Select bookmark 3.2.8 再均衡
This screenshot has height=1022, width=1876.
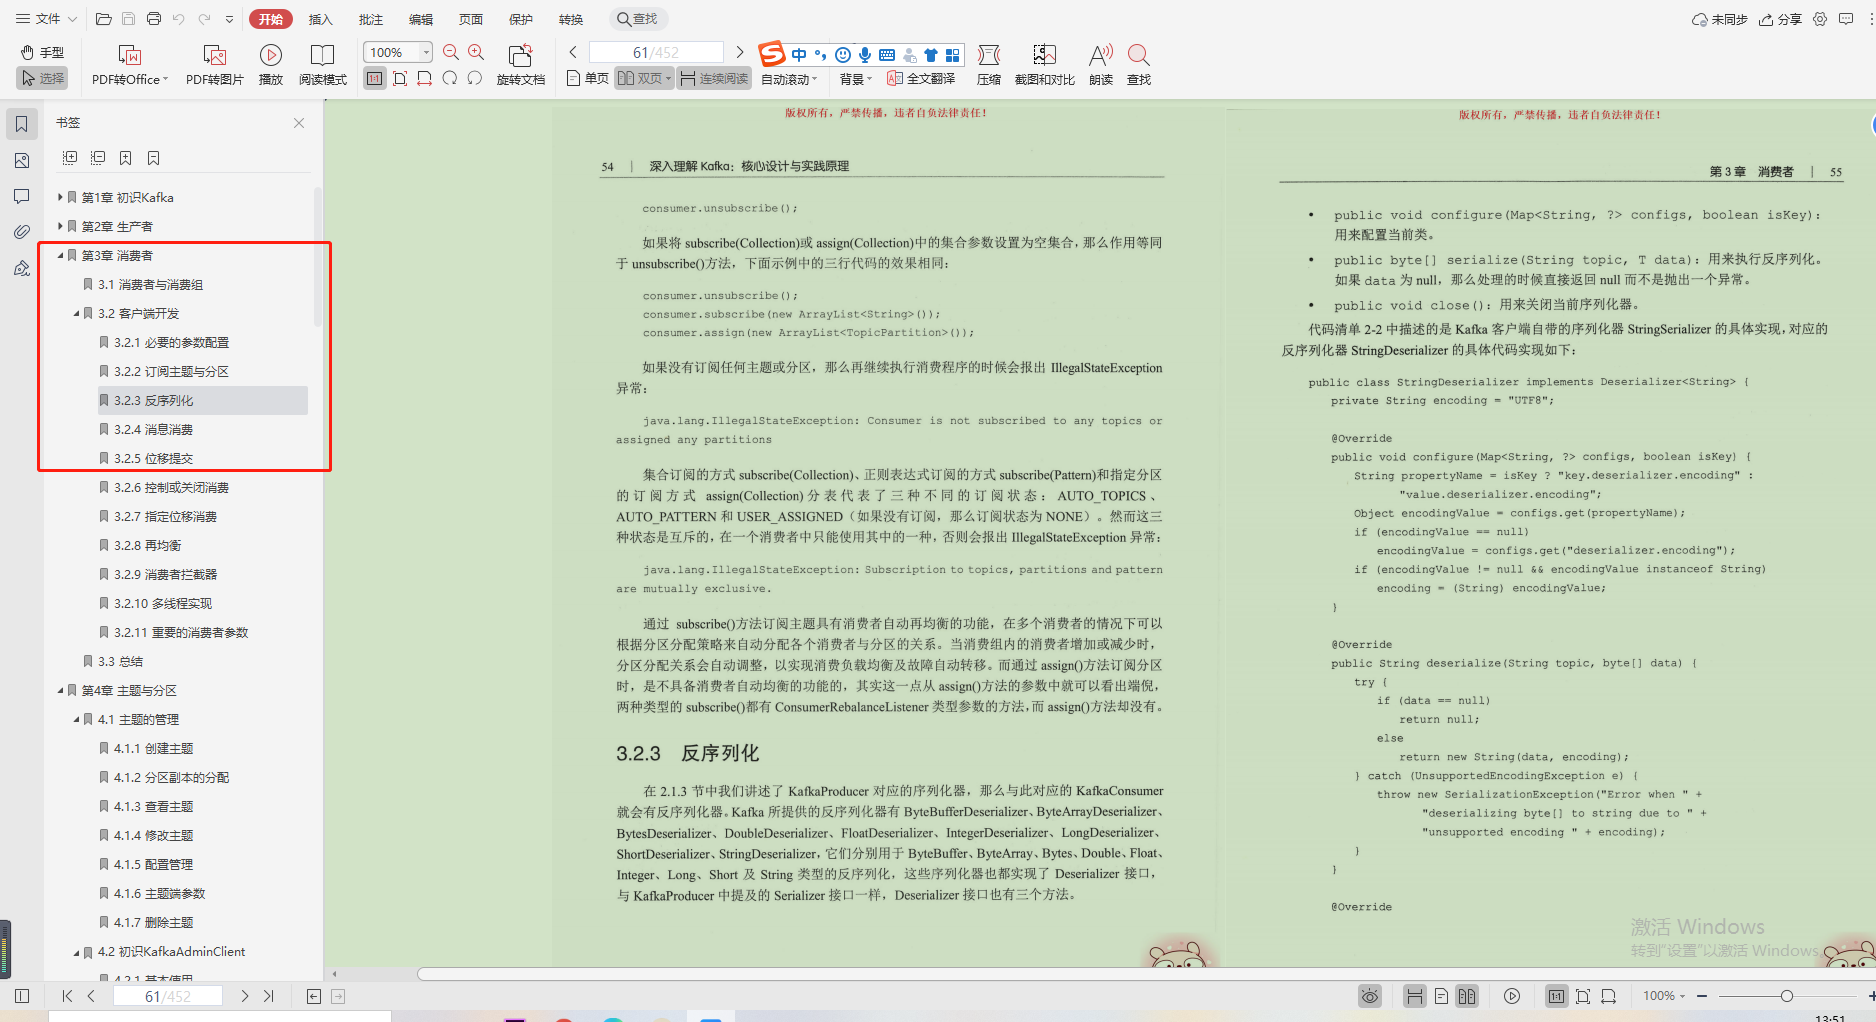click(147, 545)
